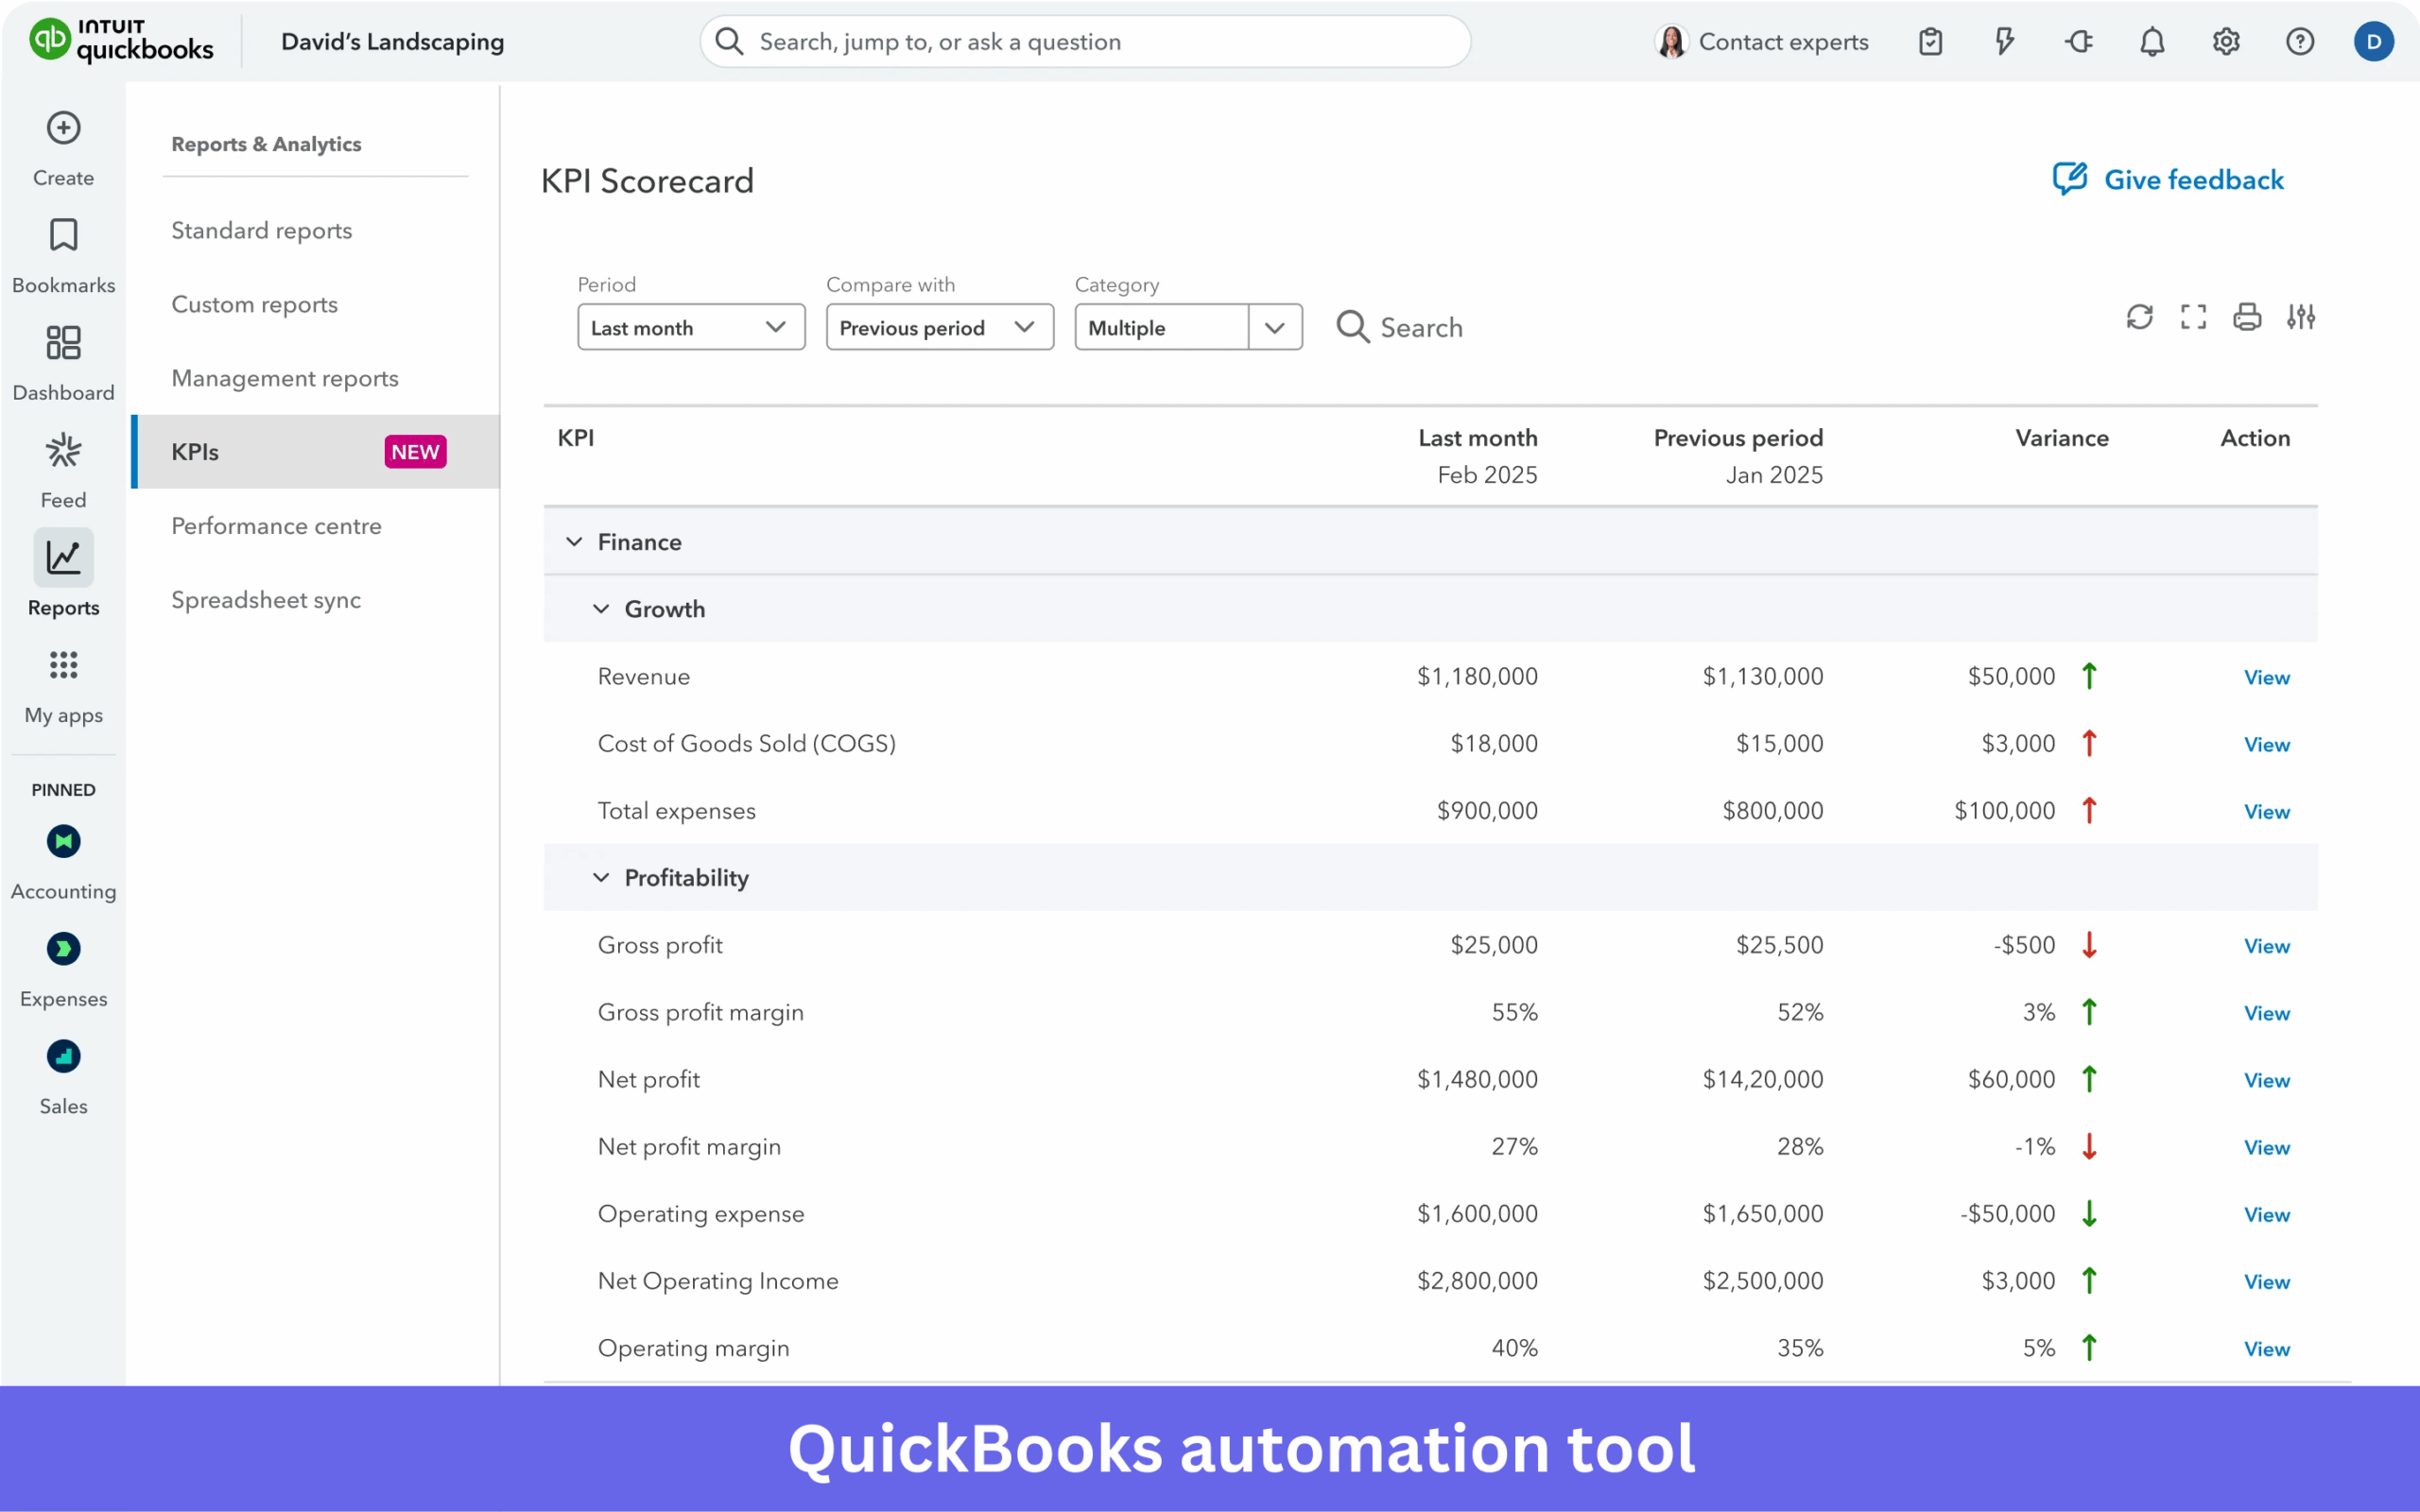This screenshot has width=2420, height=1512.
Task: Click Revenue $1,180,000 value
Action: pos(1477,677)
